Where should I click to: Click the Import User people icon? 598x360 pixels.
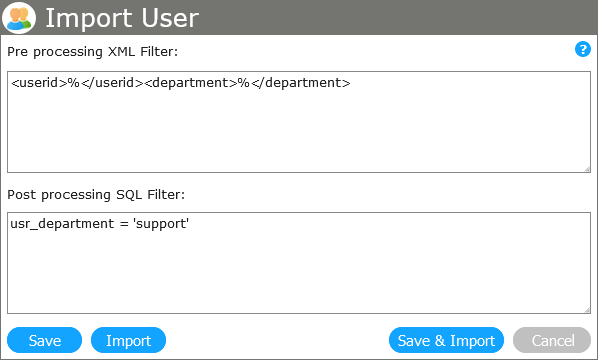pyautogui.click(x=19, y=18)
